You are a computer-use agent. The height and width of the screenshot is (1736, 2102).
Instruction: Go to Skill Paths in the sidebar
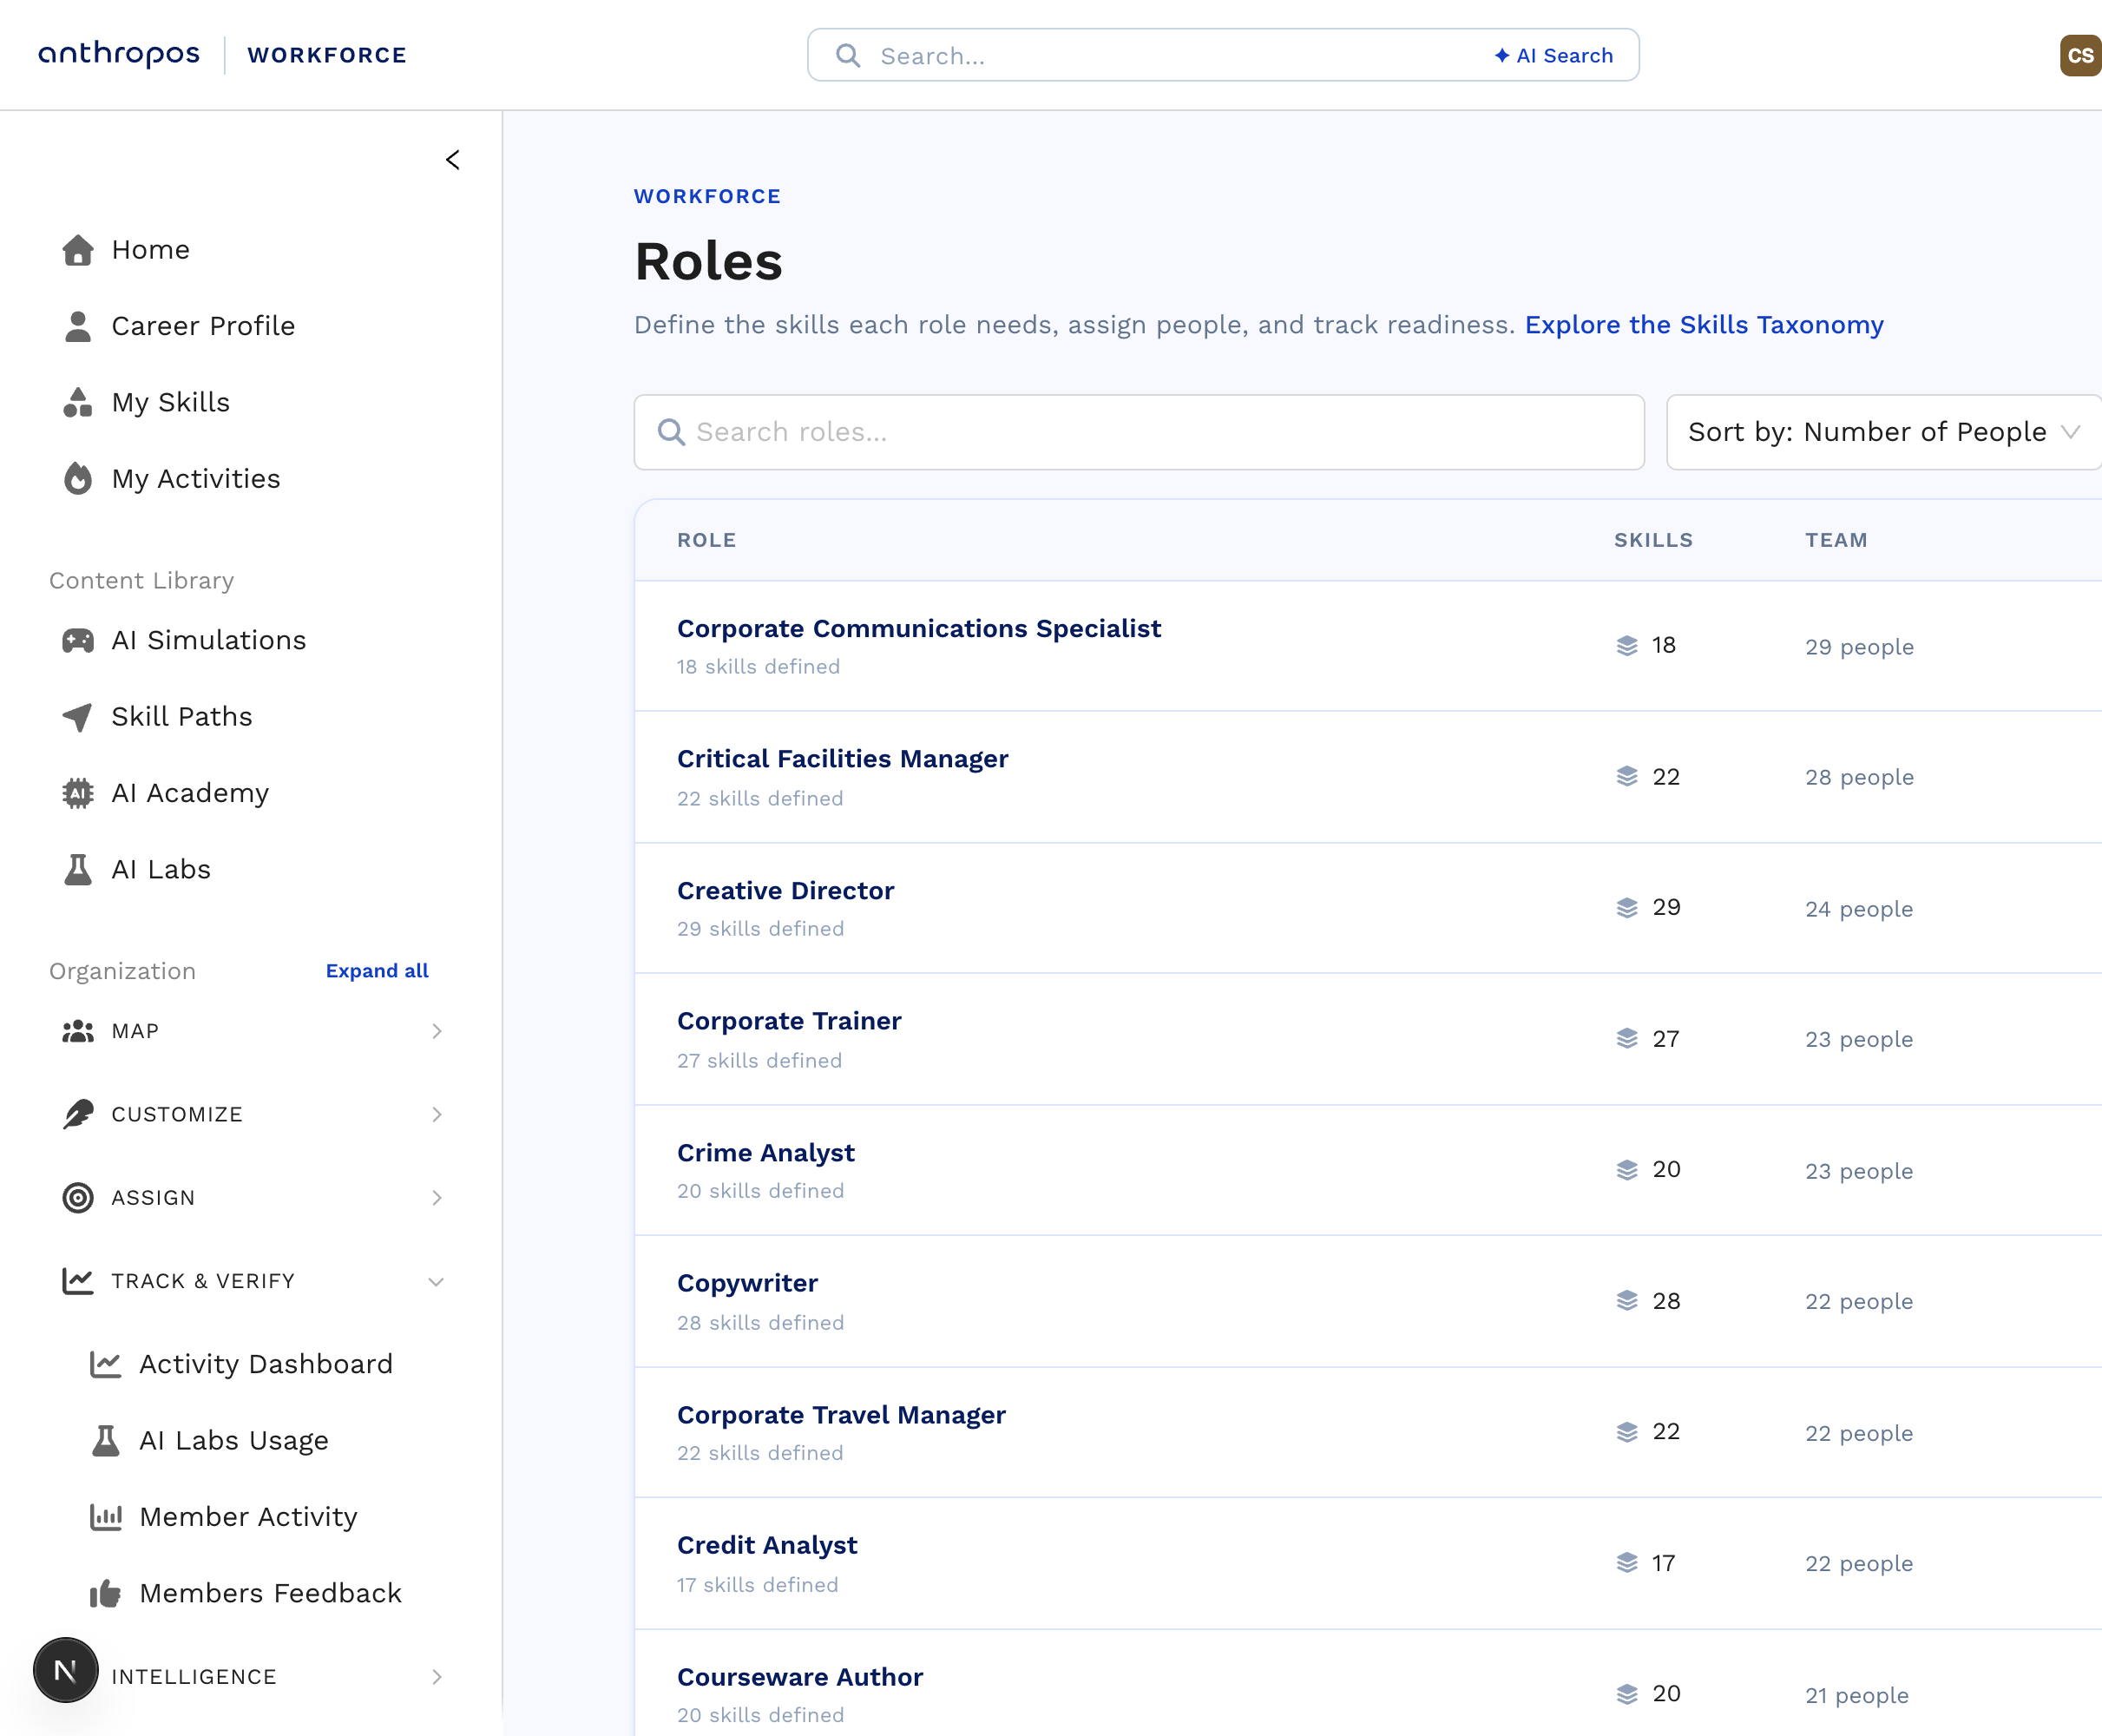(182, 717)
